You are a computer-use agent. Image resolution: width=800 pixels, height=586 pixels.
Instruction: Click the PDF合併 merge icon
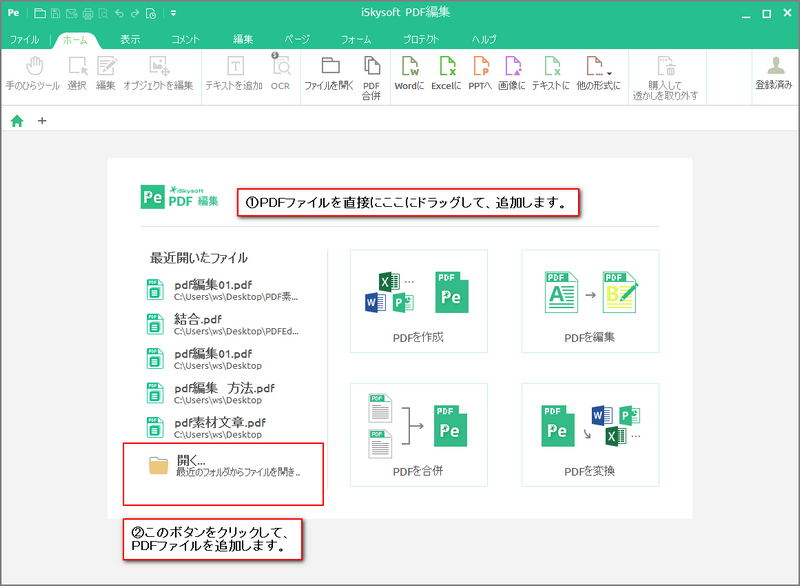coord(371,78)
